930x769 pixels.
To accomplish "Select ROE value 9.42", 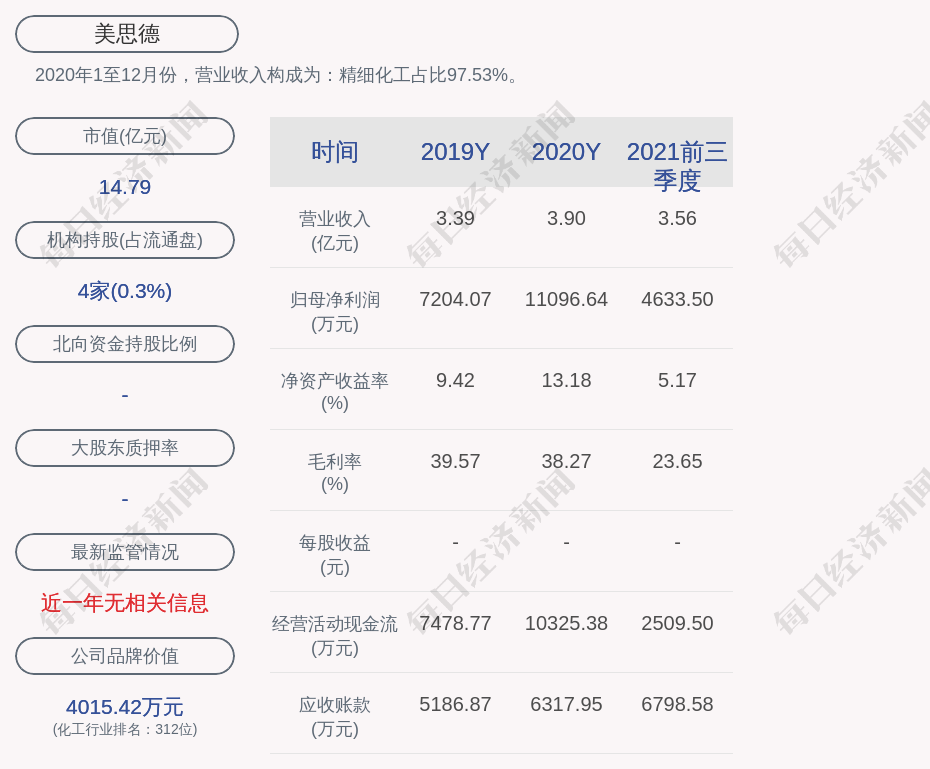I will [x=456, y=380].
